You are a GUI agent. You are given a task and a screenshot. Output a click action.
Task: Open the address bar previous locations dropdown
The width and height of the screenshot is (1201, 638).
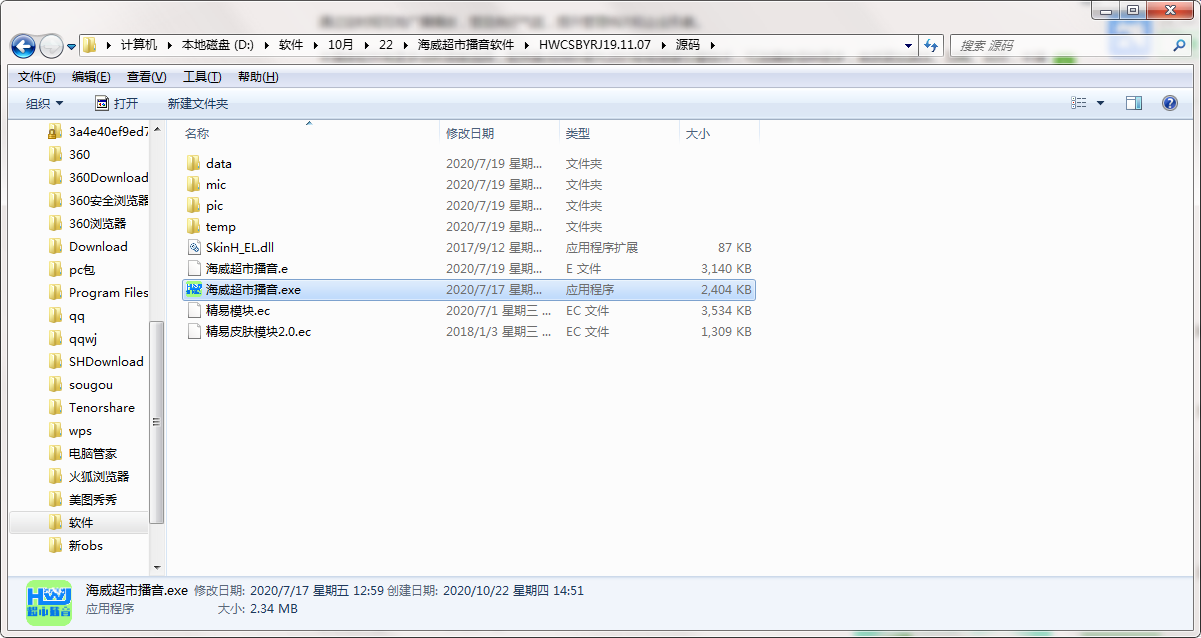pos(908,45)
